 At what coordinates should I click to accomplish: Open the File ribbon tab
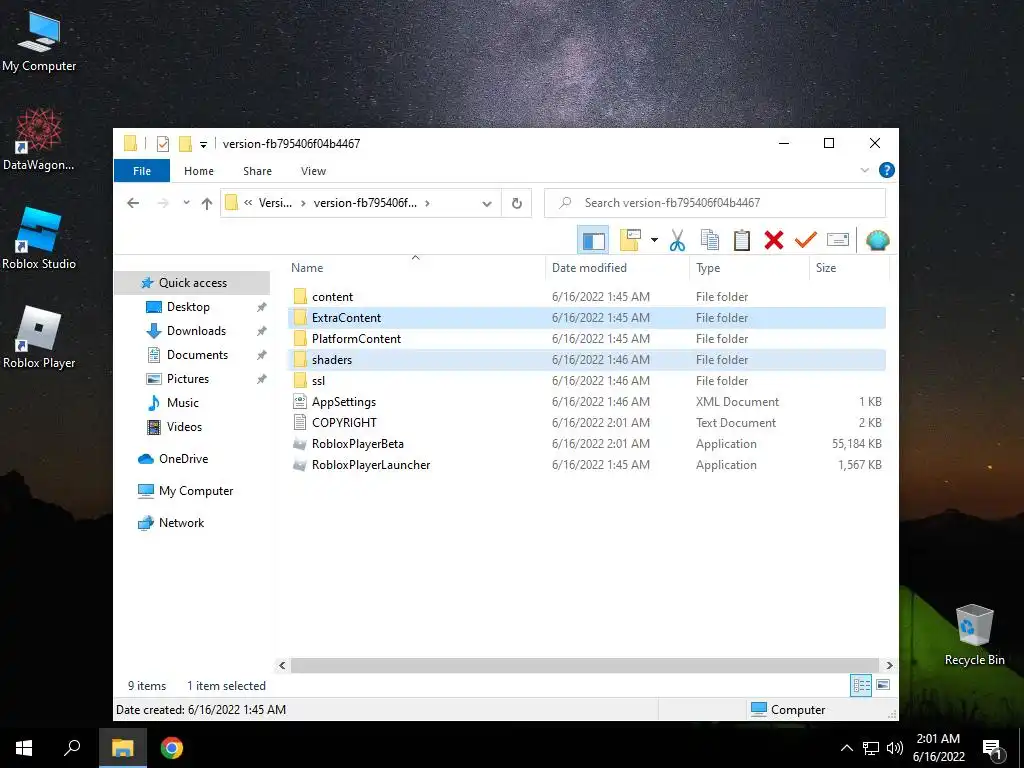click(x=142, y=171)
